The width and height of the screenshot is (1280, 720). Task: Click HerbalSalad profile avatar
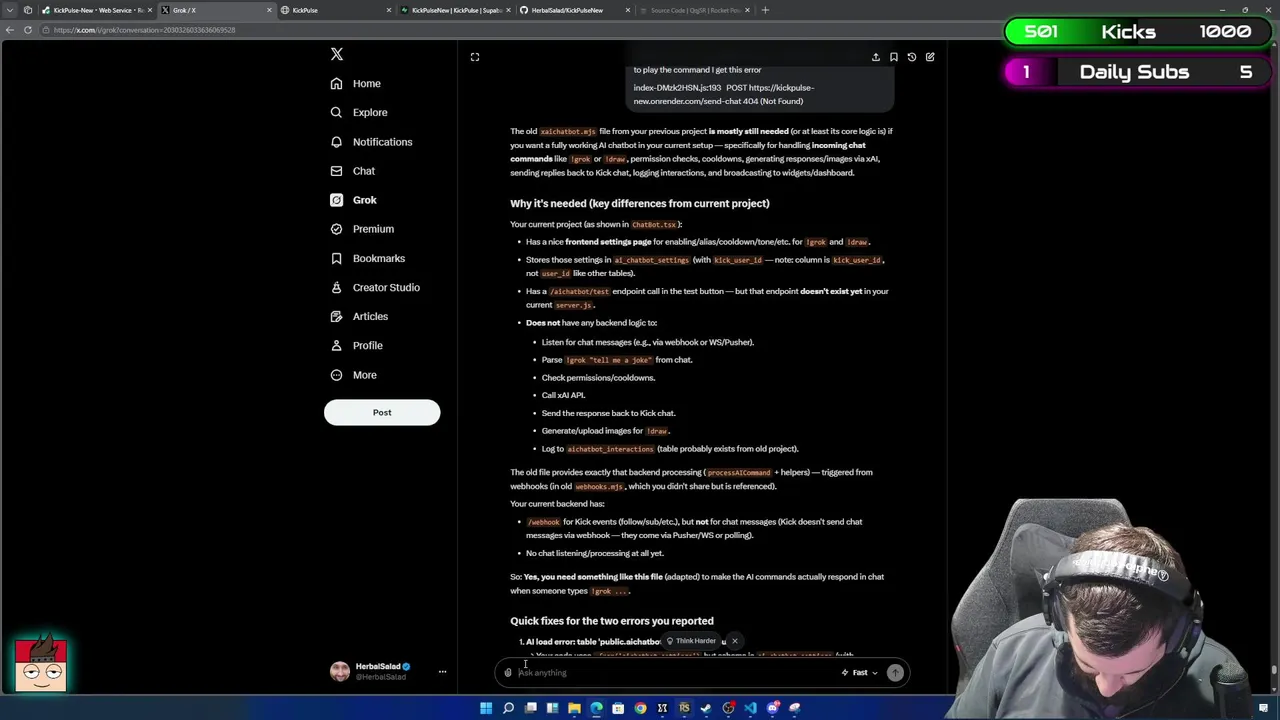(x=340, y=671)
